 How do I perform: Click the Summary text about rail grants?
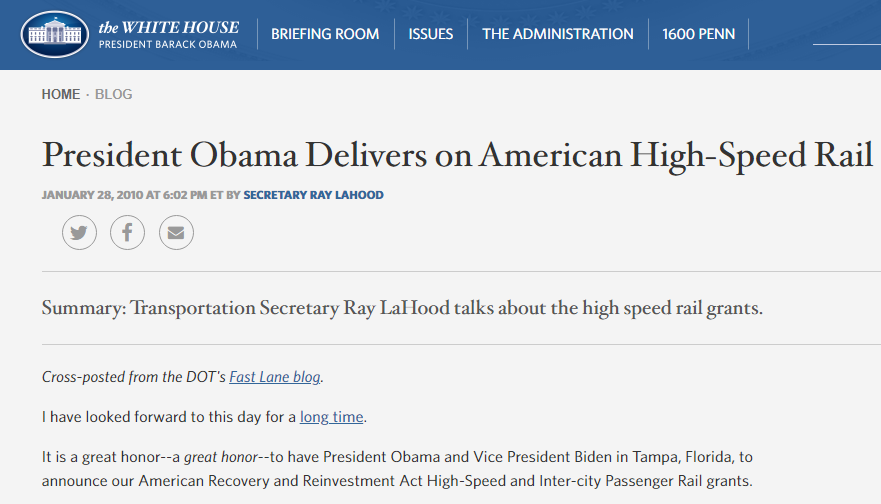click(402, 308)
